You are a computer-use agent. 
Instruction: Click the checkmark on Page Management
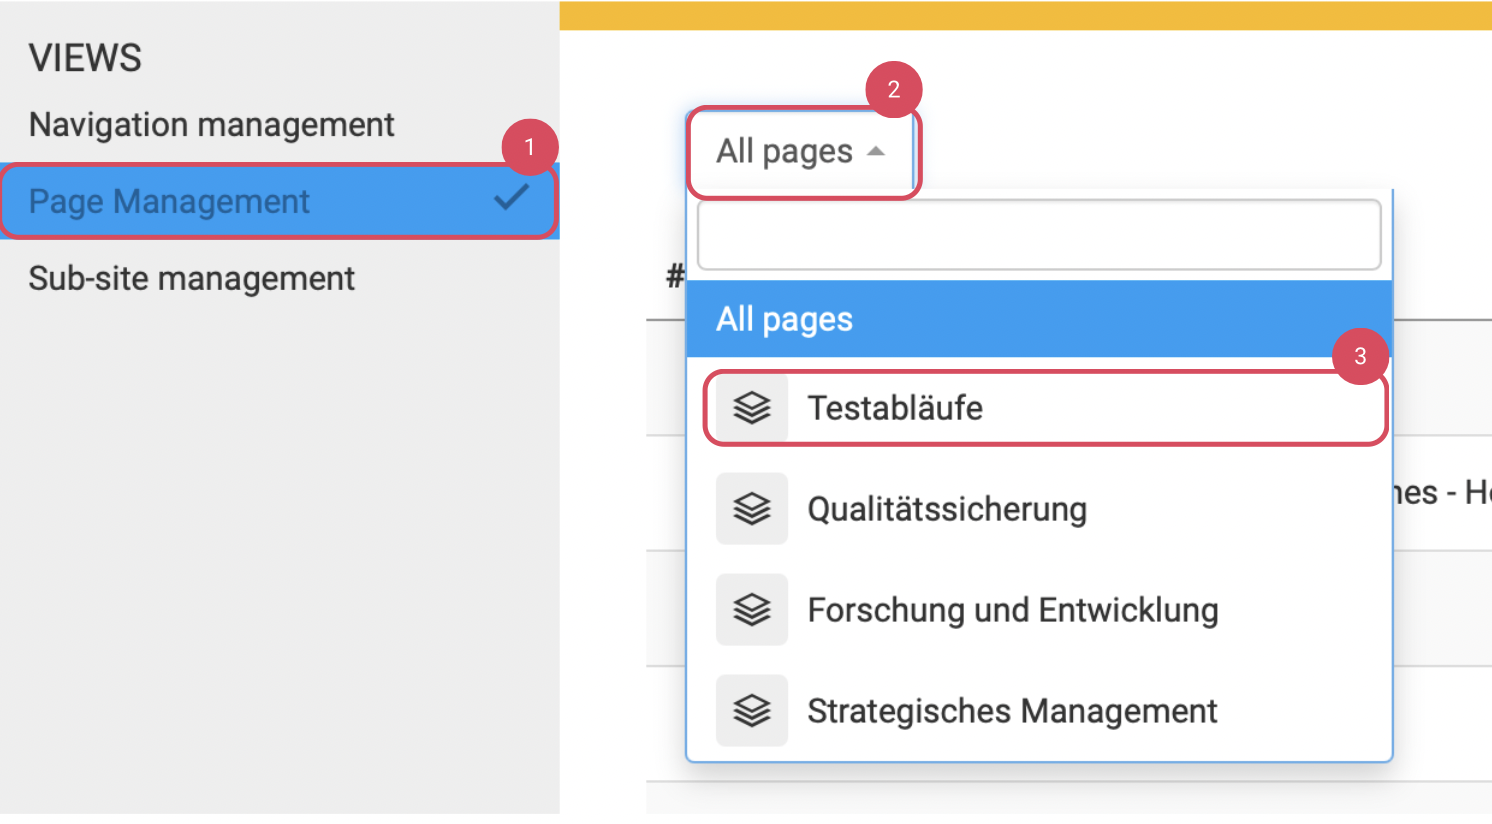pos(511,198)
